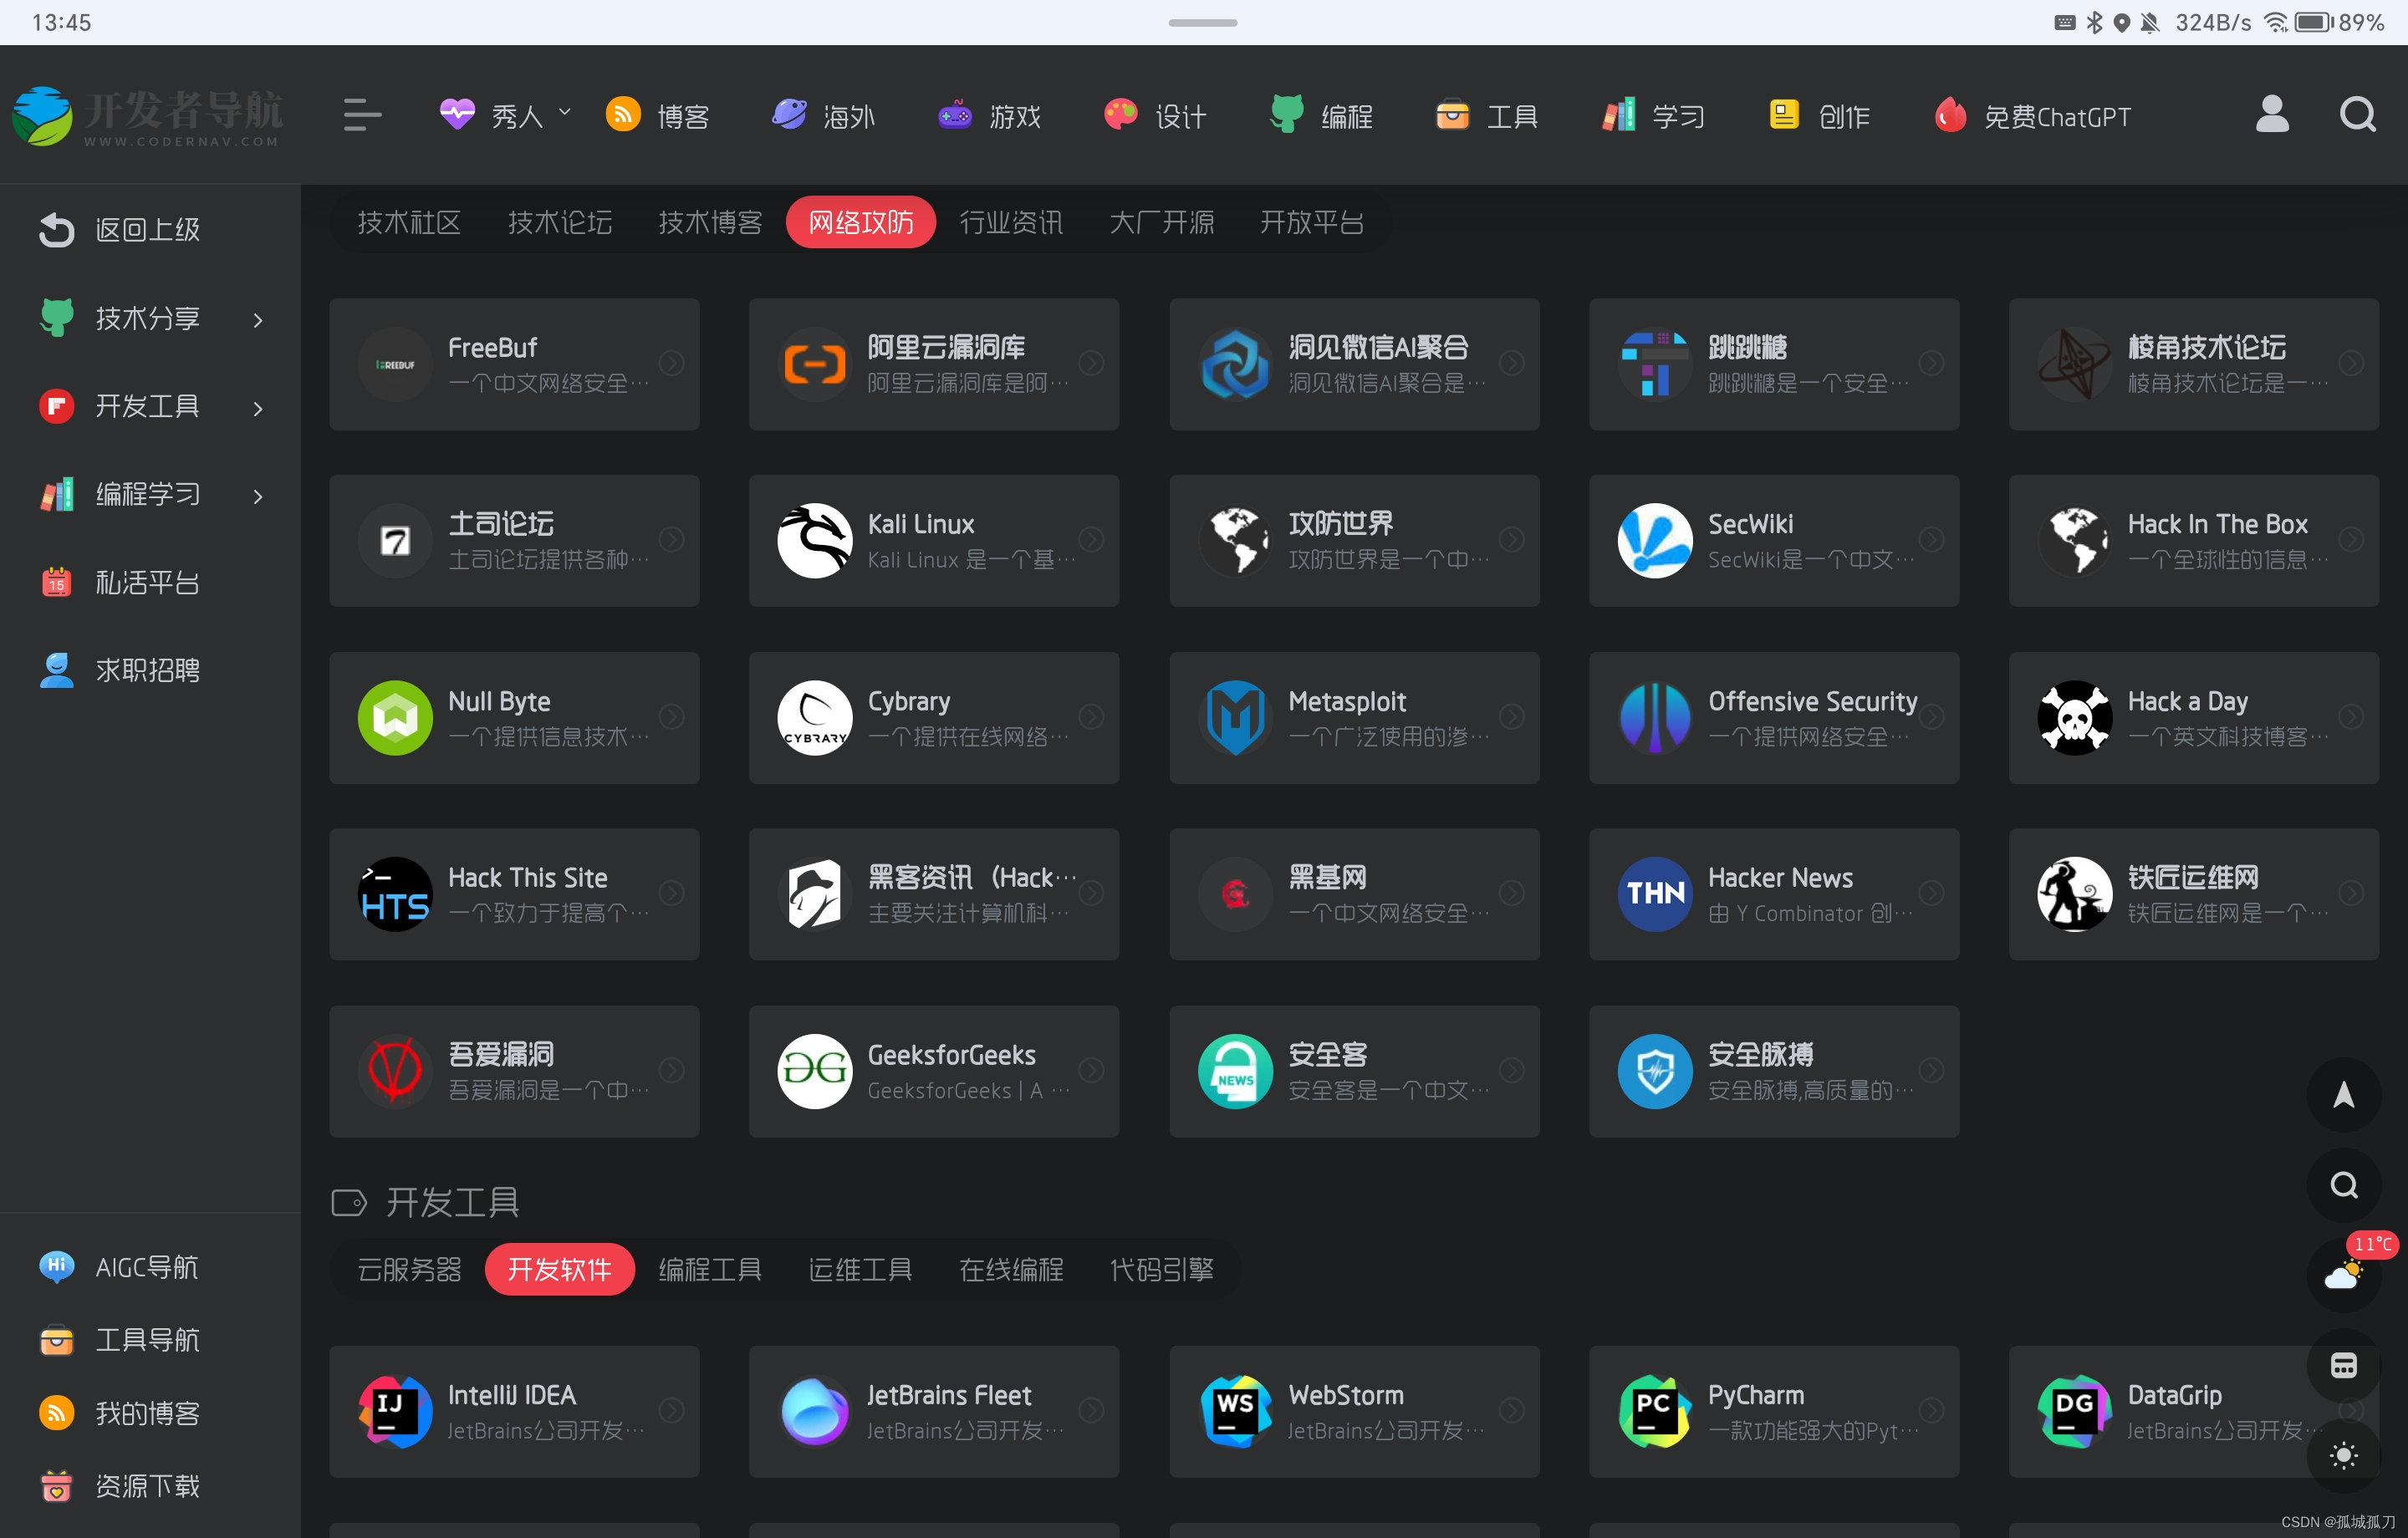Click the Hack a Day skull icon
This screenshot has height=1538, width=2408.
tap(2075, 718)
